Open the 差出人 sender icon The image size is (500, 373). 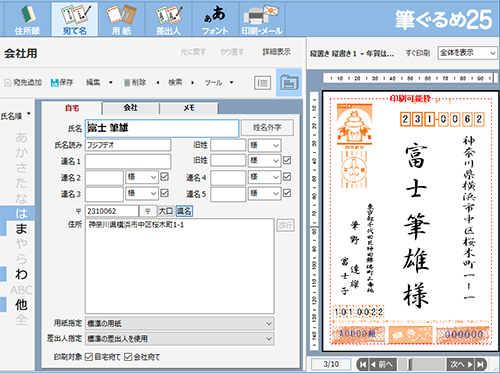[x=168, y=19]
